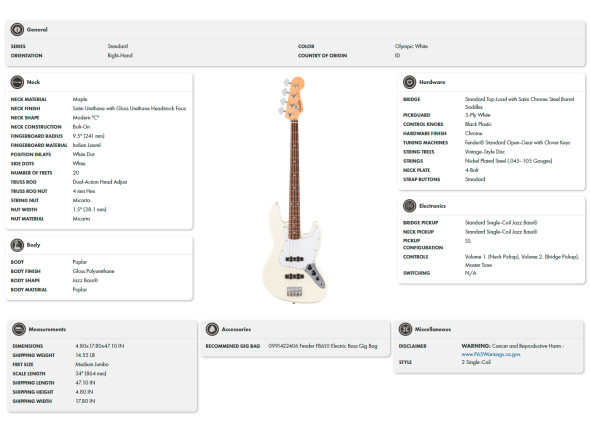Click the Chrome hardware finish value
This screenshot has height=434, width=590.
pos(473,133)
